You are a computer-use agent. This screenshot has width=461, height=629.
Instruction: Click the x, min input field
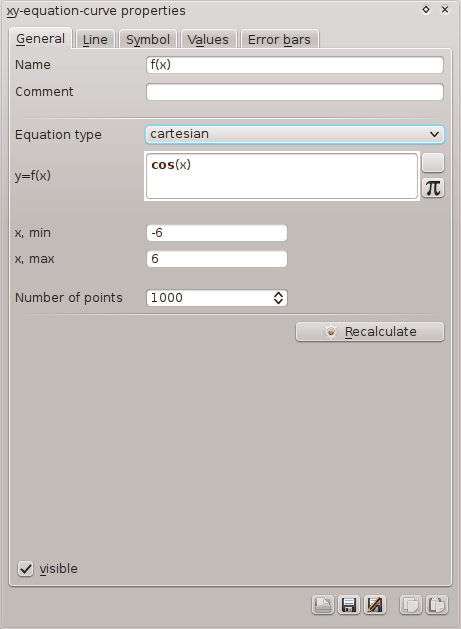coord(217,233)
